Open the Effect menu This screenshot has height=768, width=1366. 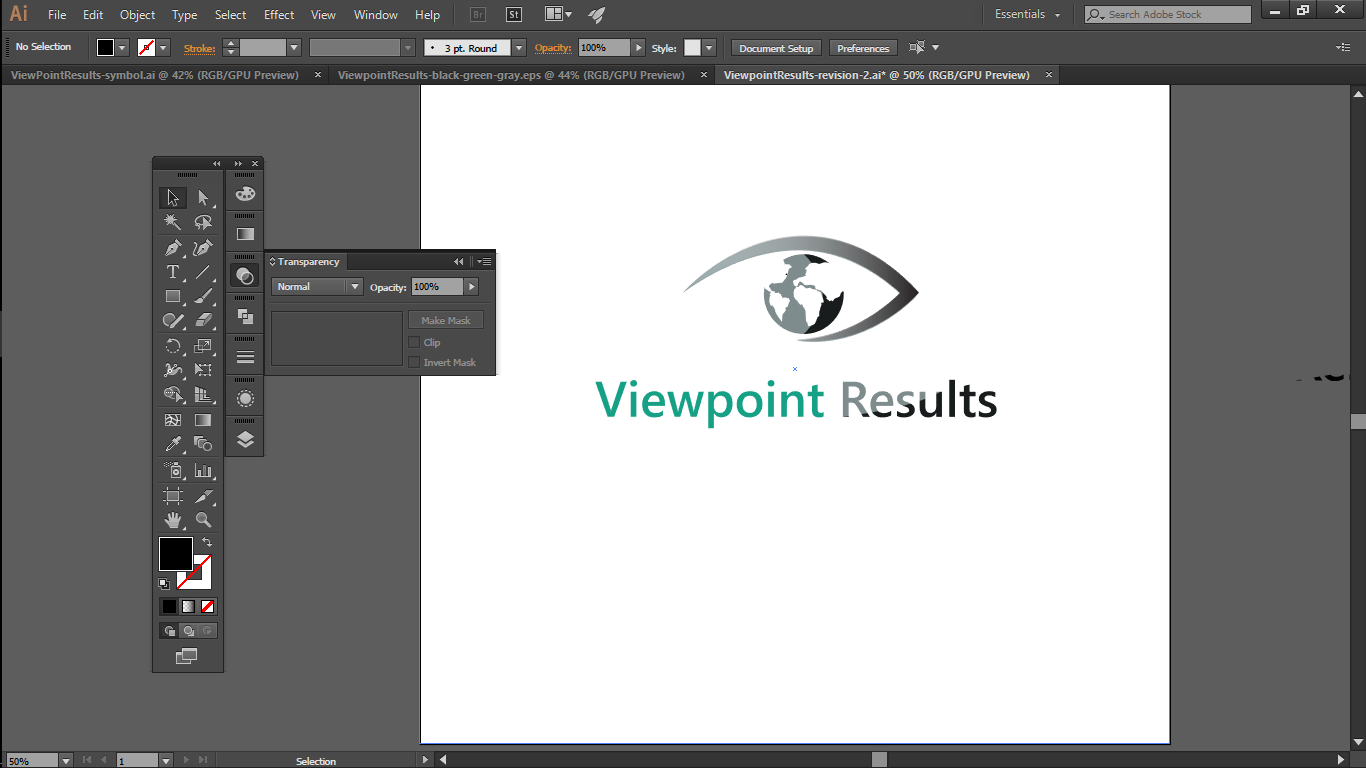click(279, 15)
